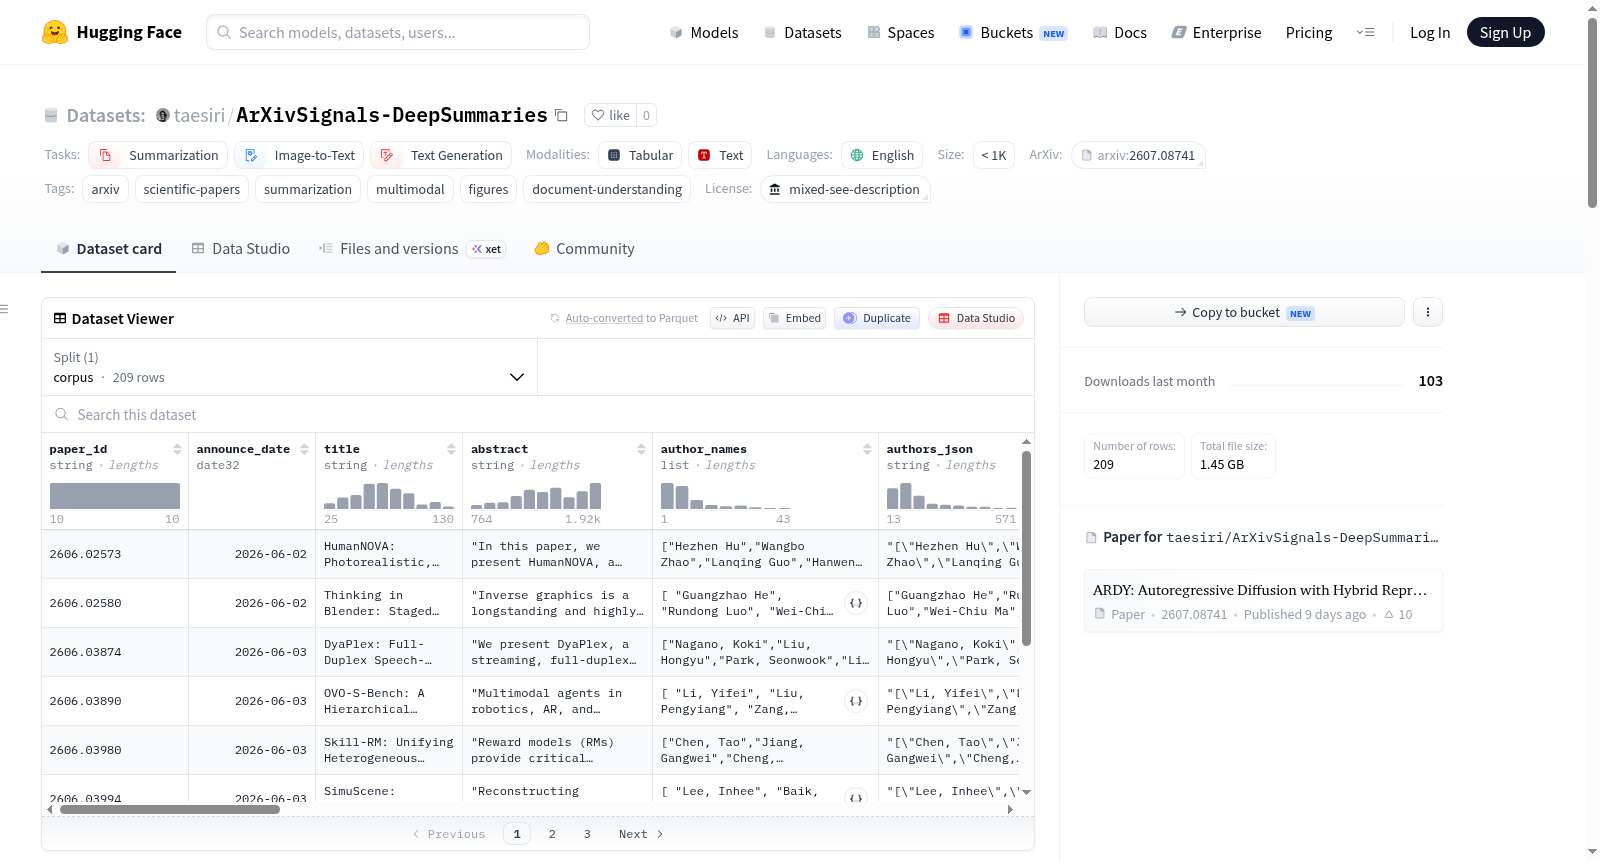Sort by abstract column arrows
This screenshot has height=861, width=1600.
641,449
